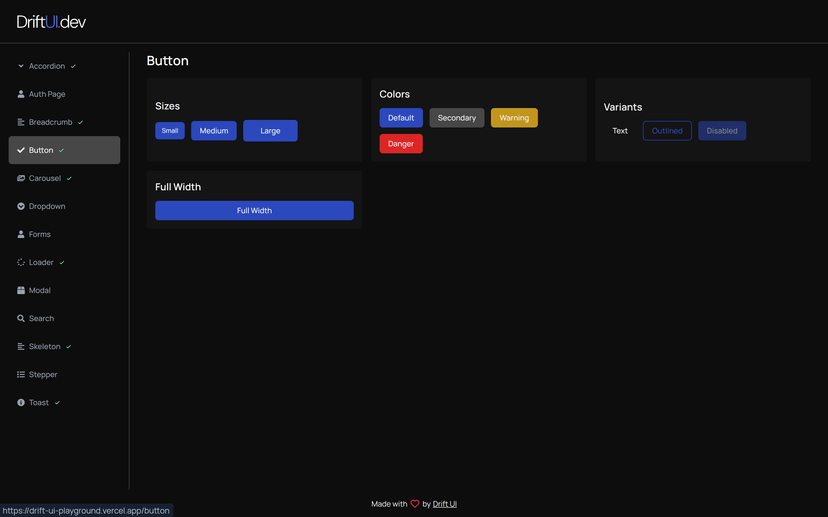Click the Text variant button

[x=620, y=130]
